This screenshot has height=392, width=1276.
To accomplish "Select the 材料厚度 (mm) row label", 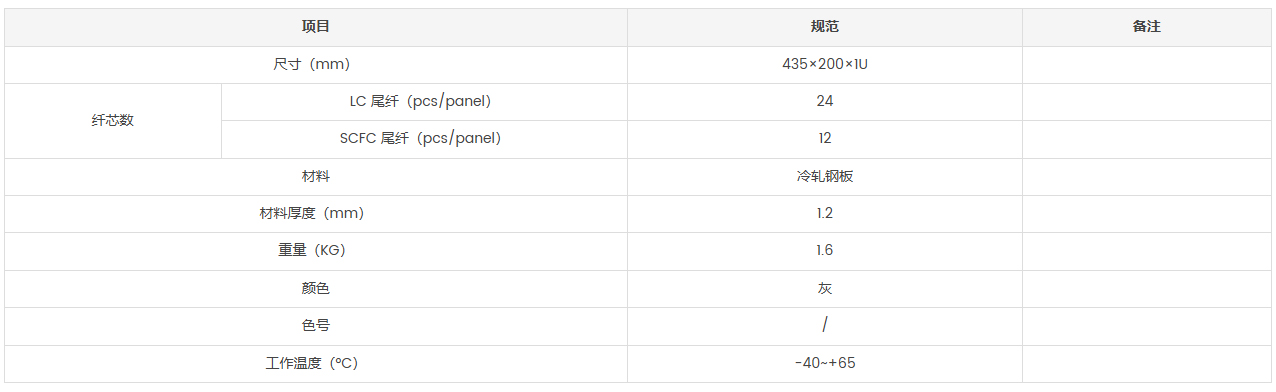I will pos(316,213).
